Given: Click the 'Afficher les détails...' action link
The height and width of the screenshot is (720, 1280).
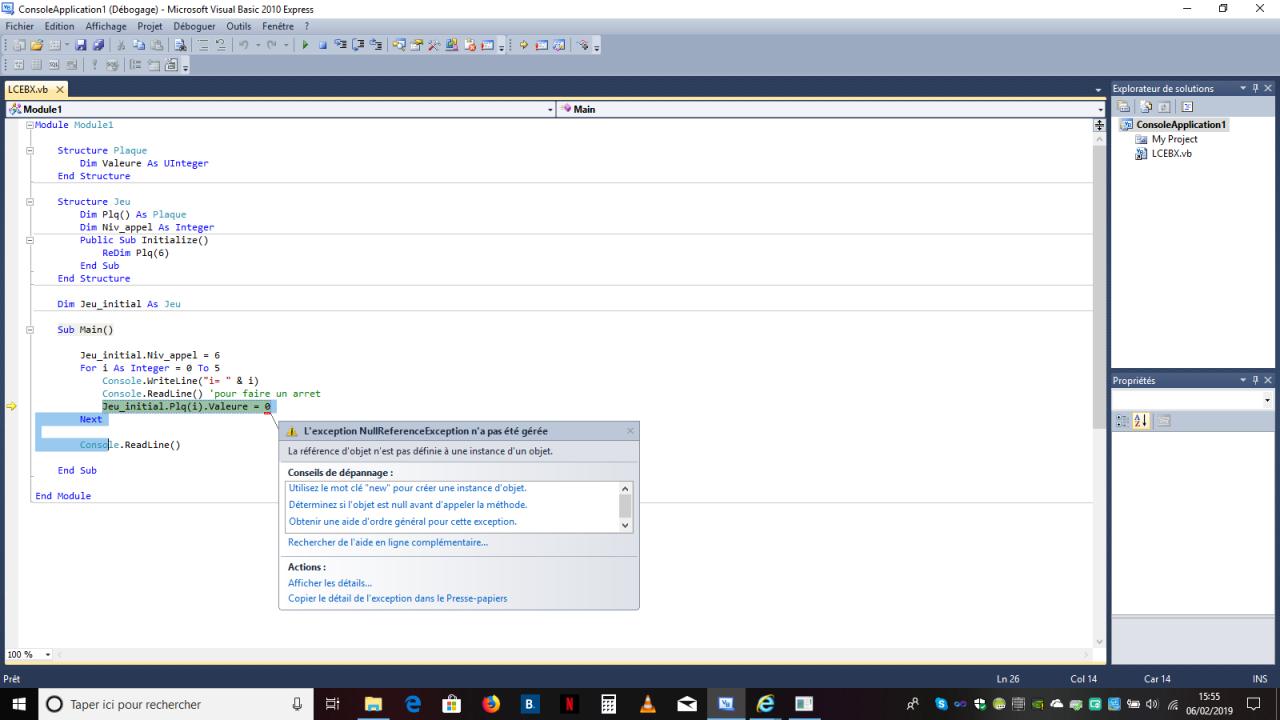Looking at the screenshot, I should click(x=330, y=583).
